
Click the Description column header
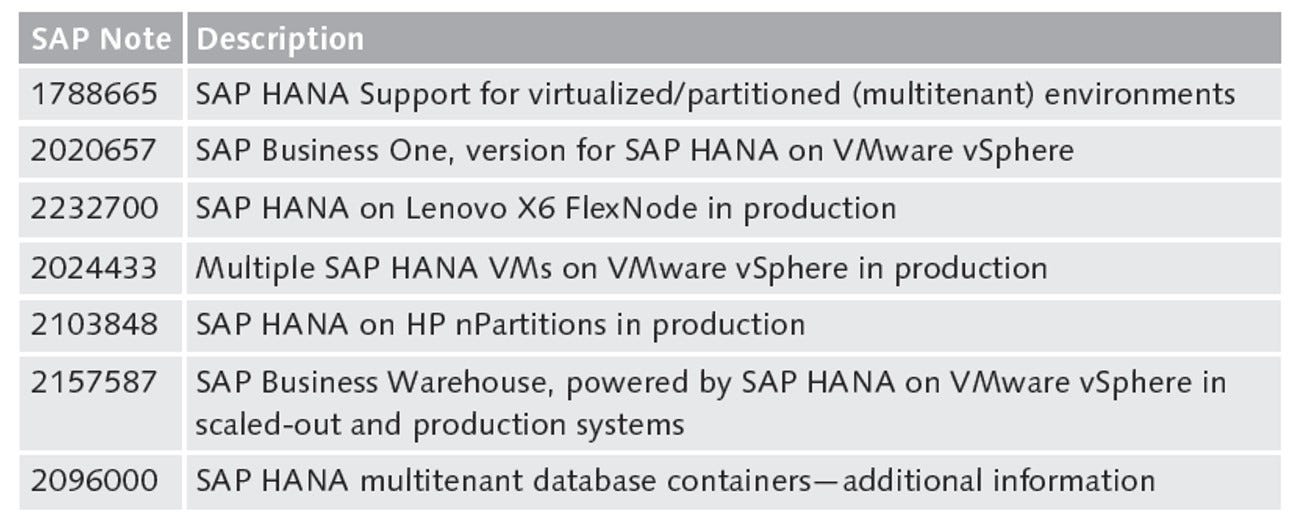point(280,39)
